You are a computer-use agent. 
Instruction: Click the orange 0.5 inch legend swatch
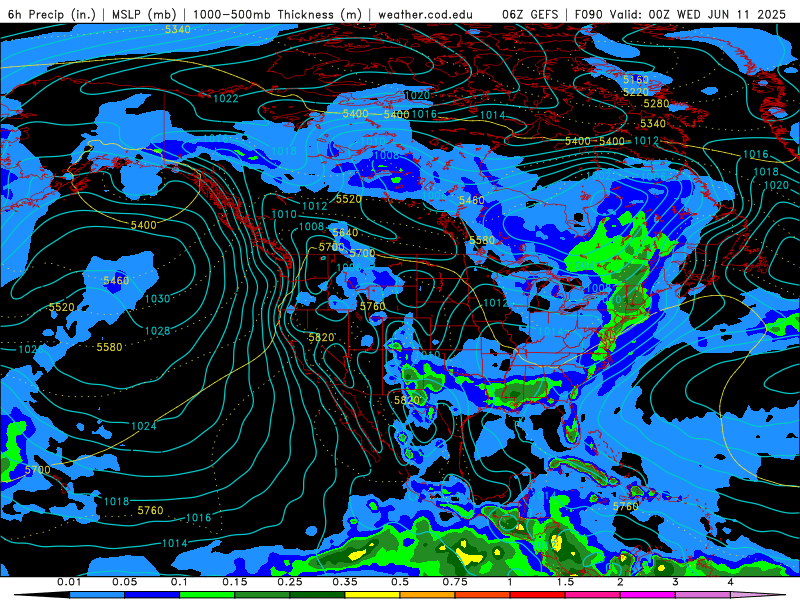click(428, 595)
